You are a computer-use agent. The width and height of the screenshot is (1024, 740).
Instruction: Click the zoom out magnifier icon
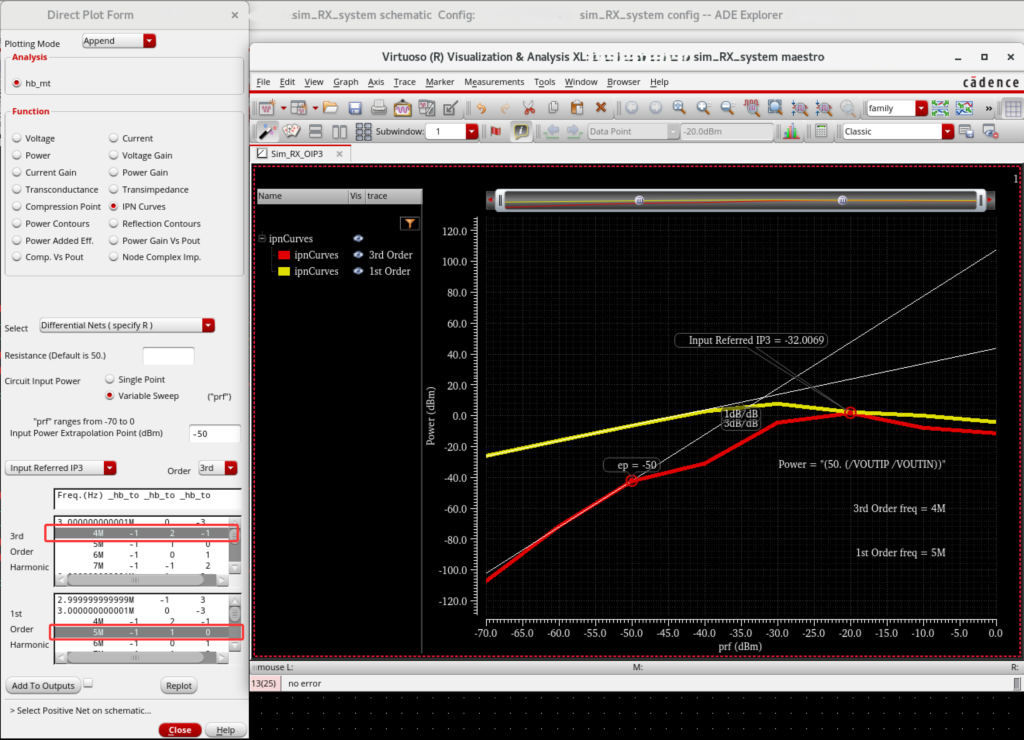727,108
